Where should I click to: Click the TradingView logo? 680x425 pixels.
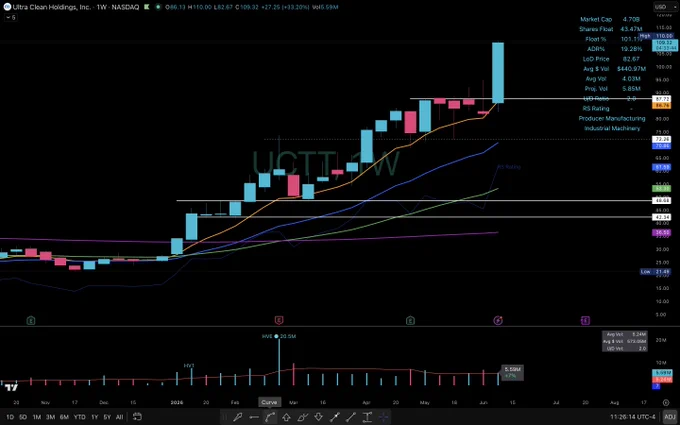(12, 387)
